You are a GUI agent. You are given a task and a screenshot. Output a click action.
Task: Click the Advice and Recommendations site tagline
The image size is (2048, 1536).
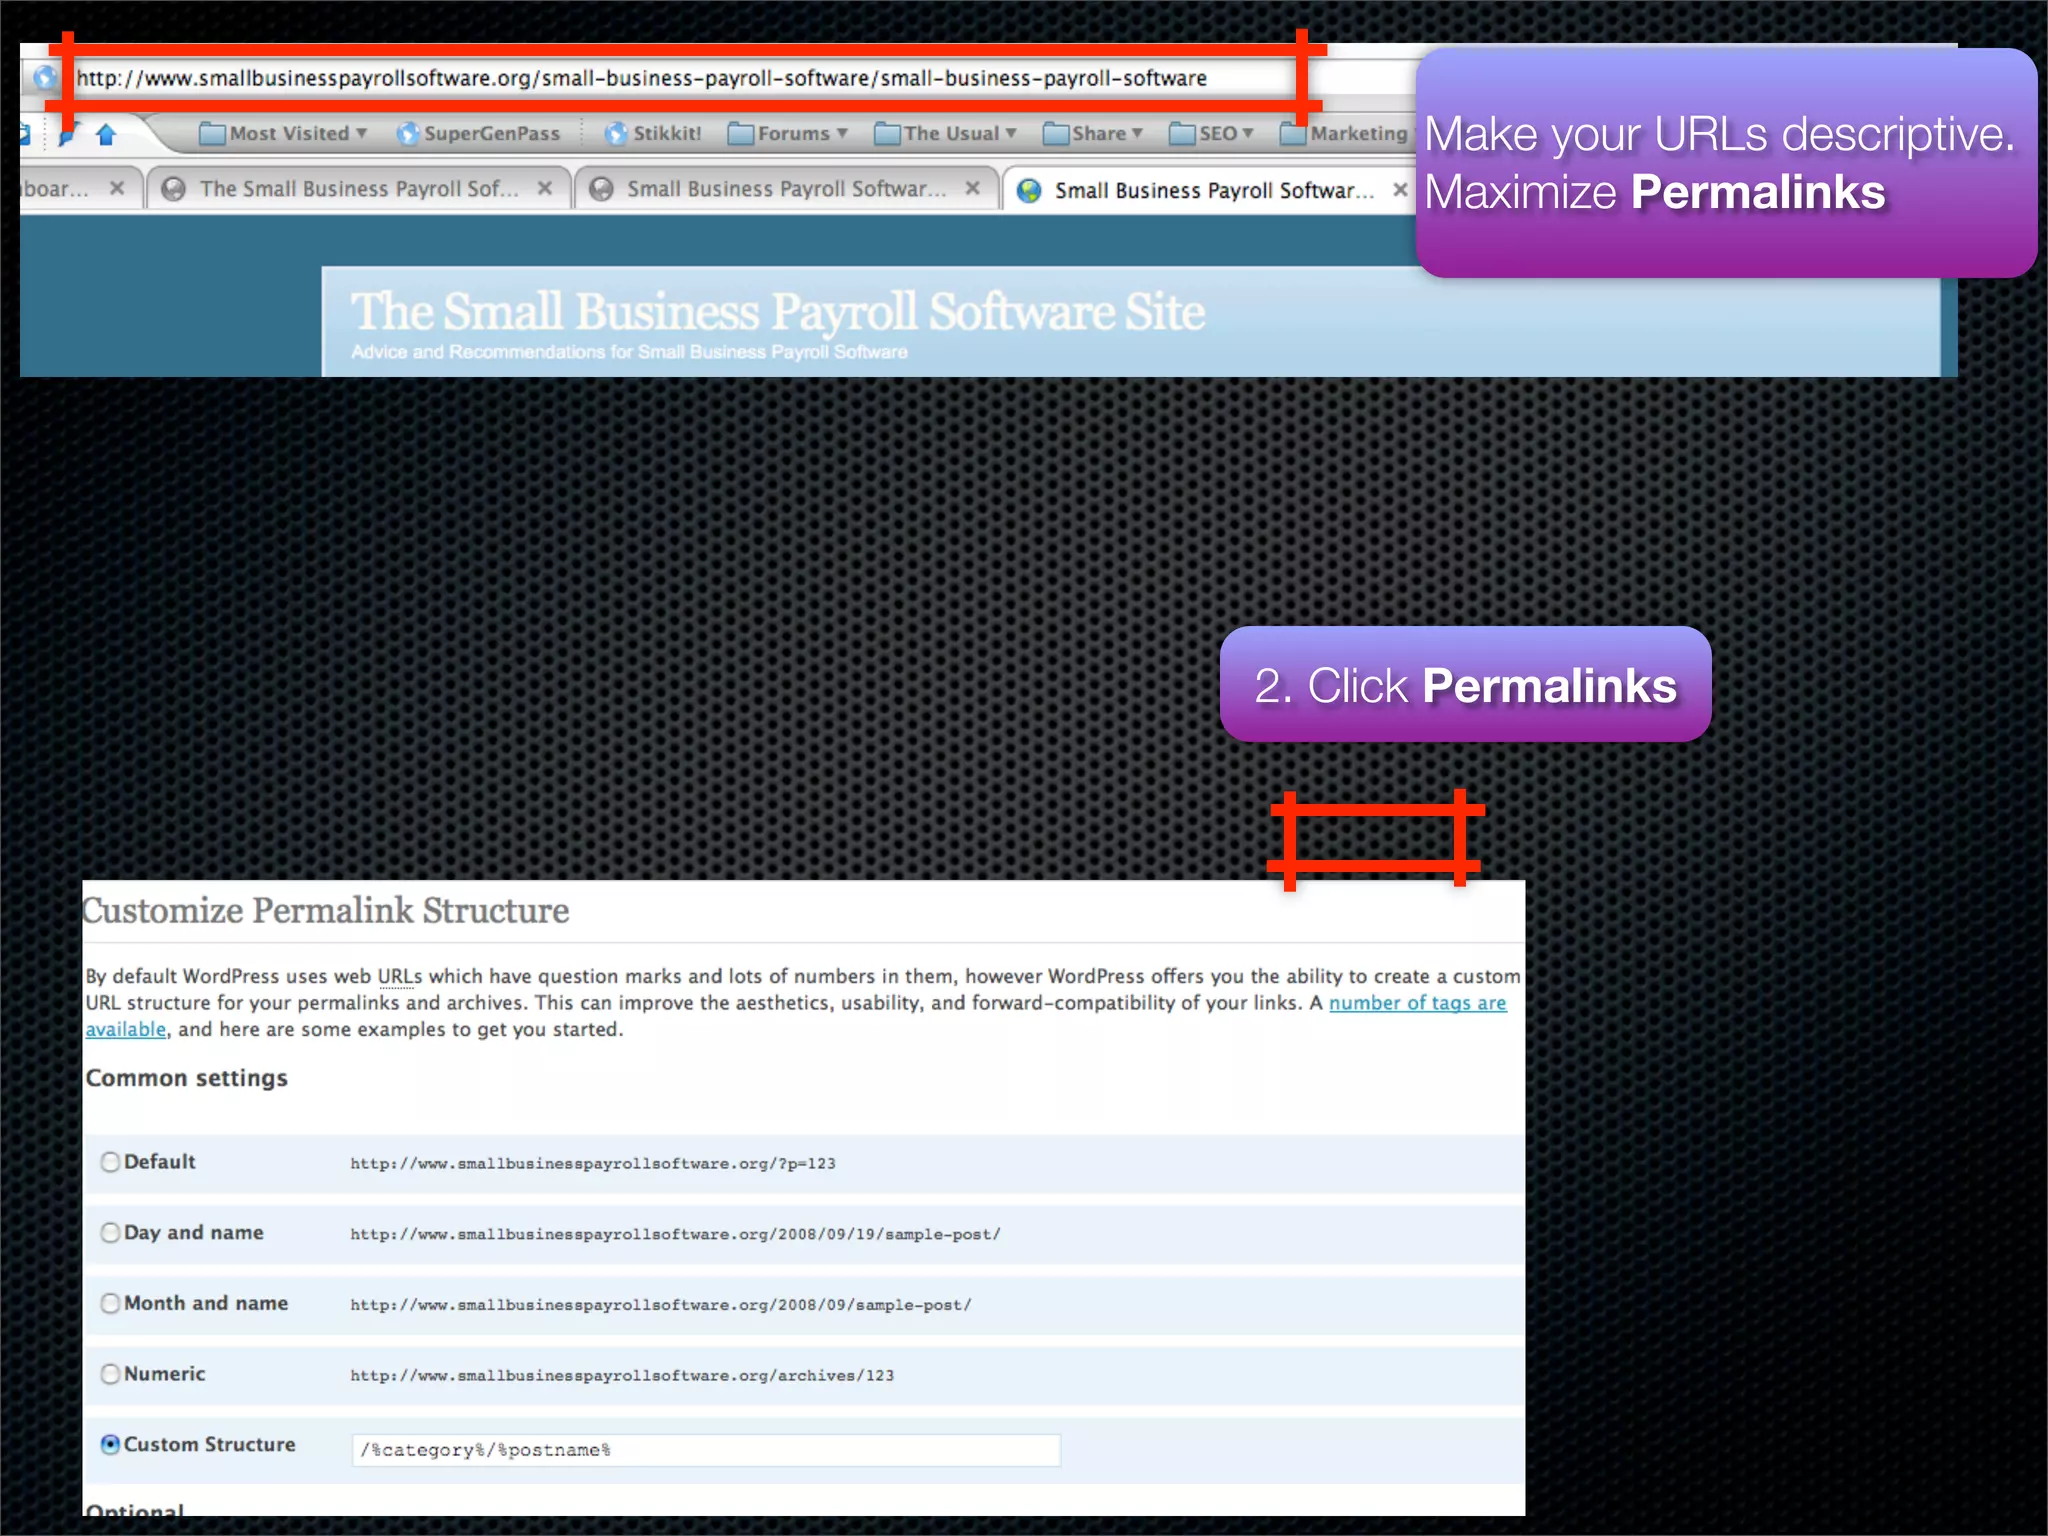pyautogui.click(x=629, y=352)
